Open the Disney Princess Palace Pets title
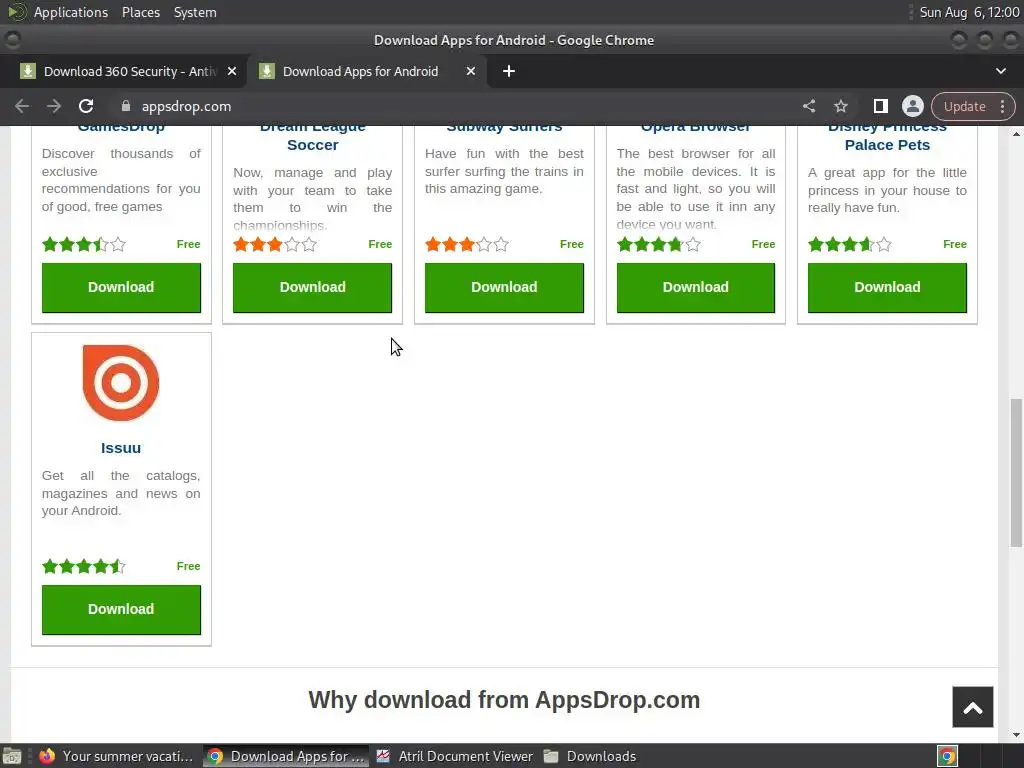This screenshot has height=768, width=1024. [888, 136]
